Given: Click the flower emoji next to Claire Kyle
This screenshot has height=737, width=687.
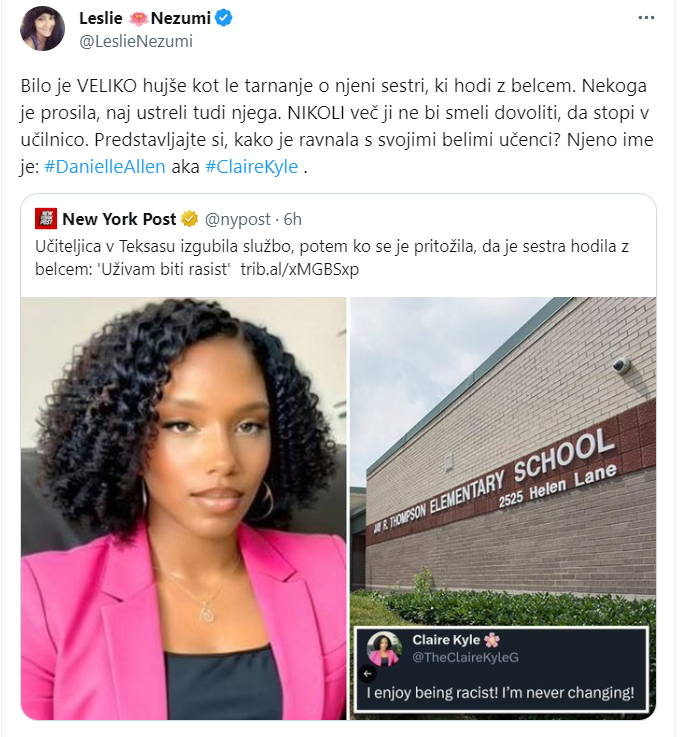Looking at the screenshot, I should click(492, 640).
